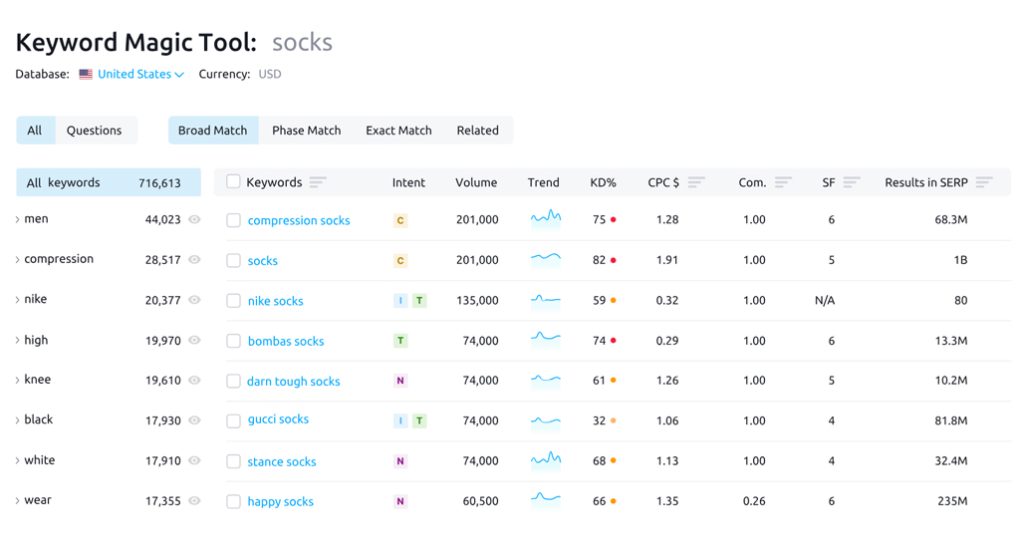Click the N intent badge for darn tough socks

400,380
